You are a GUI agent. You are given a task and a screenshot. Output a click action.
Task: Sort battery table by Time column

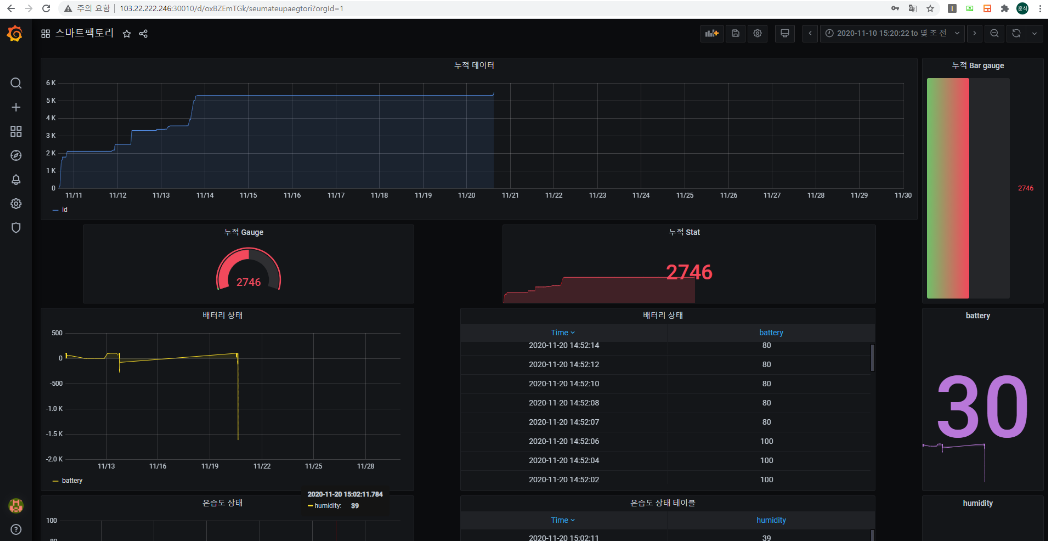pyautogui.click(x=563, y=332)
